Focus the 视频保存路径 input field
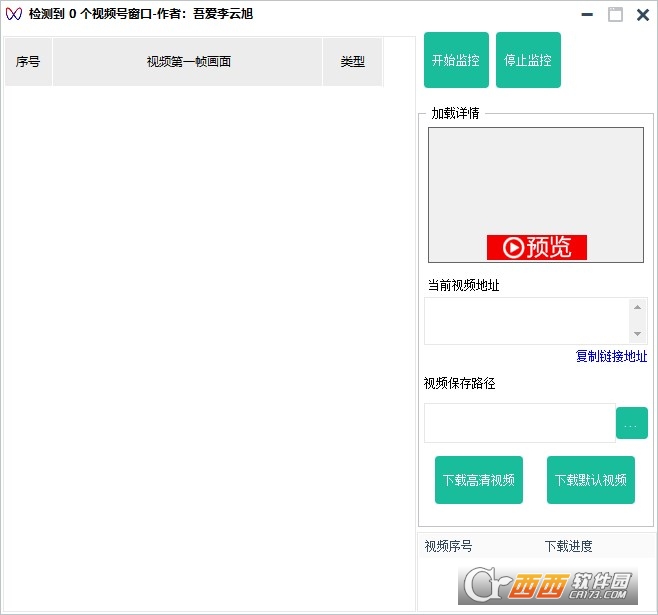Viewport: 658px width, 615px height. click(520, 423)
